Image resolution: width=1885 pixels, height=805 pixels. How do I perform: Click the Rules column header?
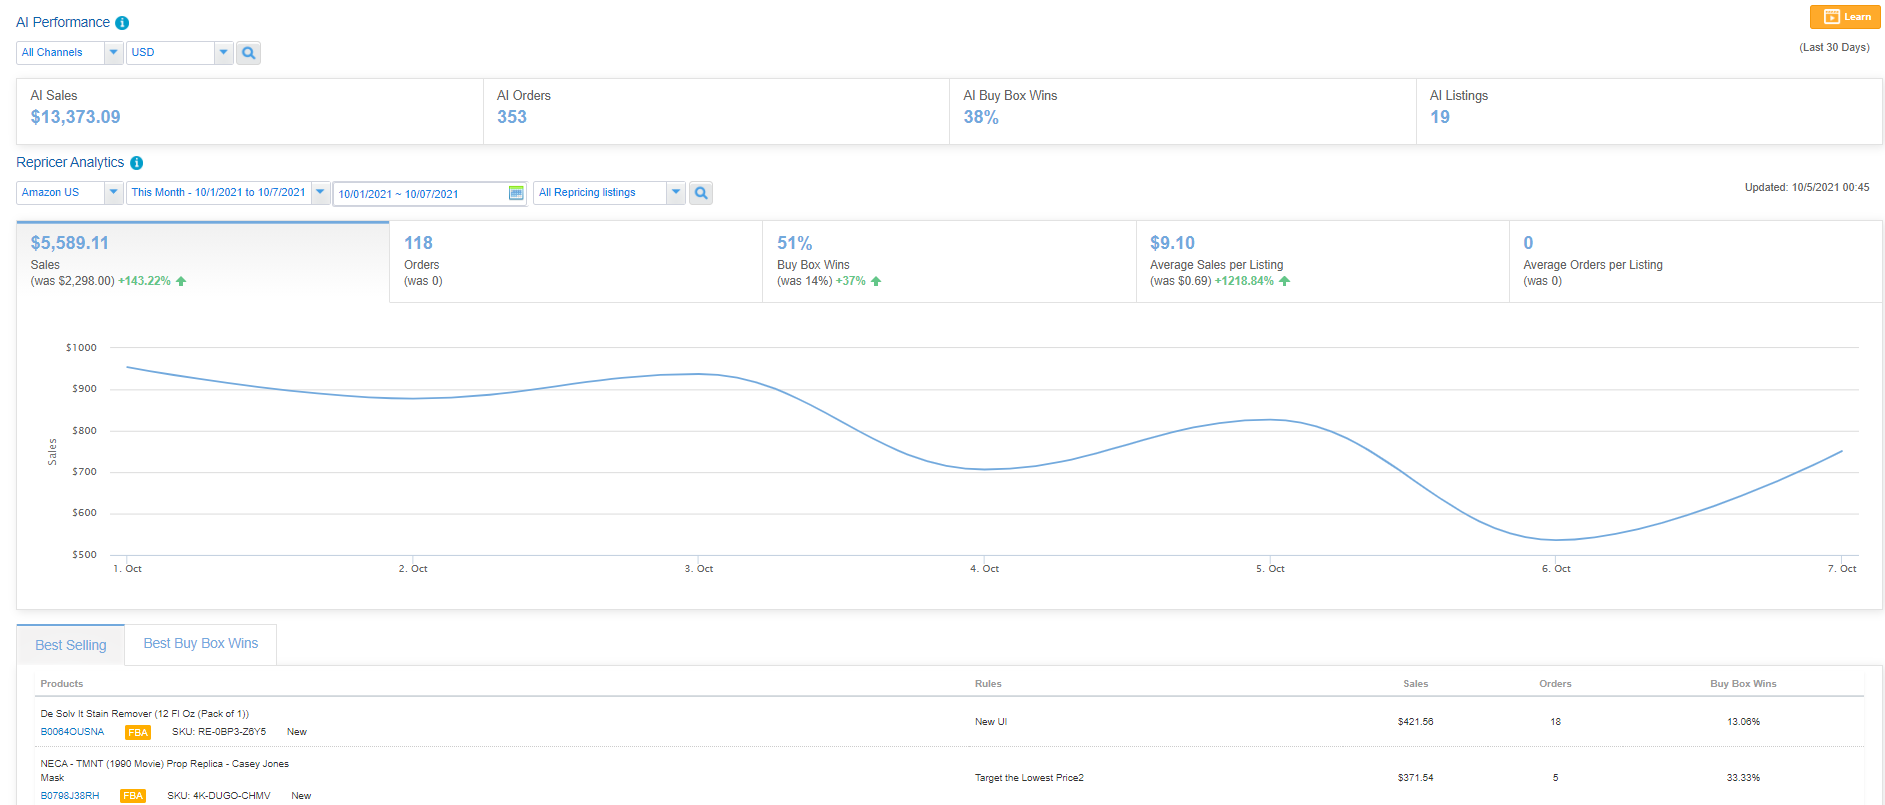tap(988, 684)
